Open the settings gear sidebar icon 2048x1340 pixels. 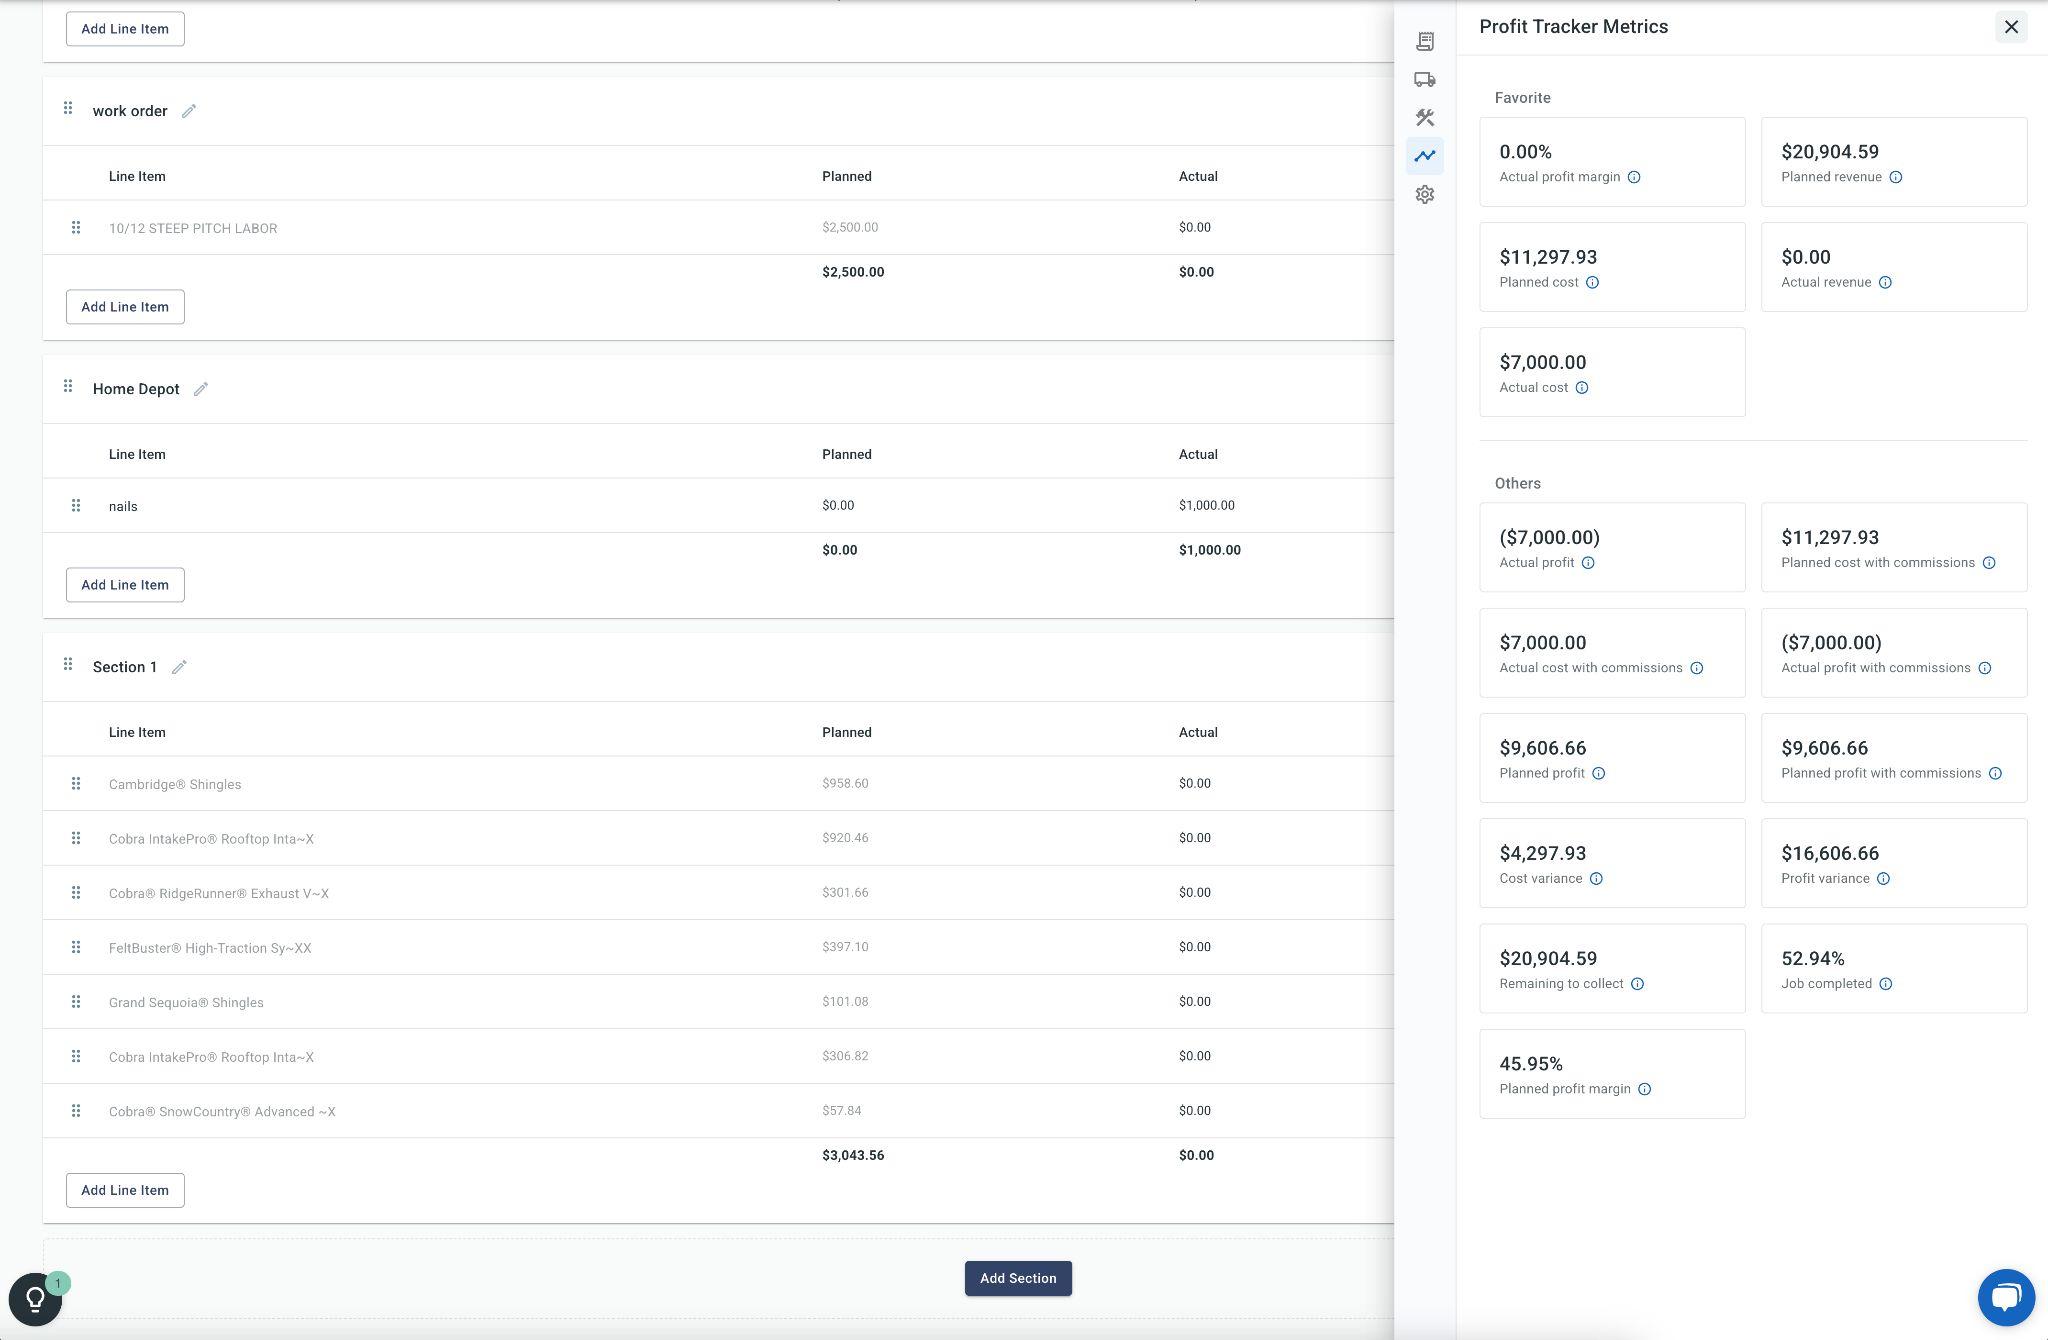click(x=1425, y=194)
